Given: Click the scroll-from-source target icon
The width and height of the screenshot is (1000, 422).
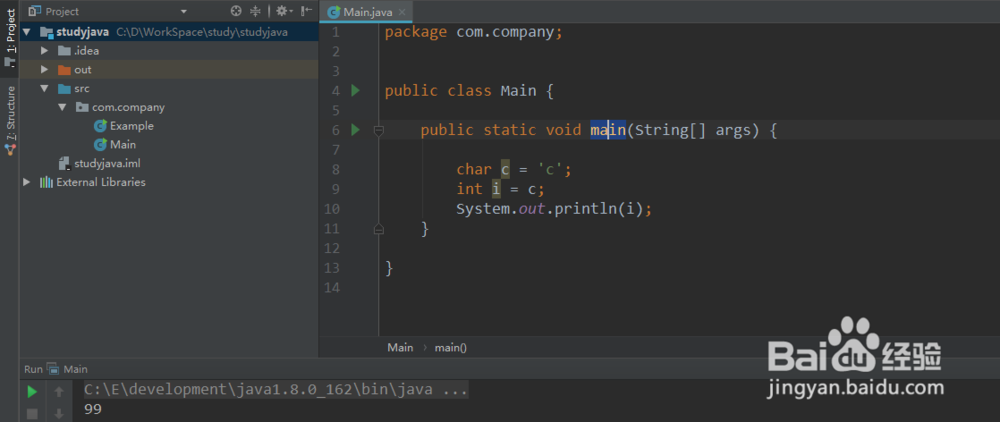Looking at the screenshot, I should coord(237,11).
